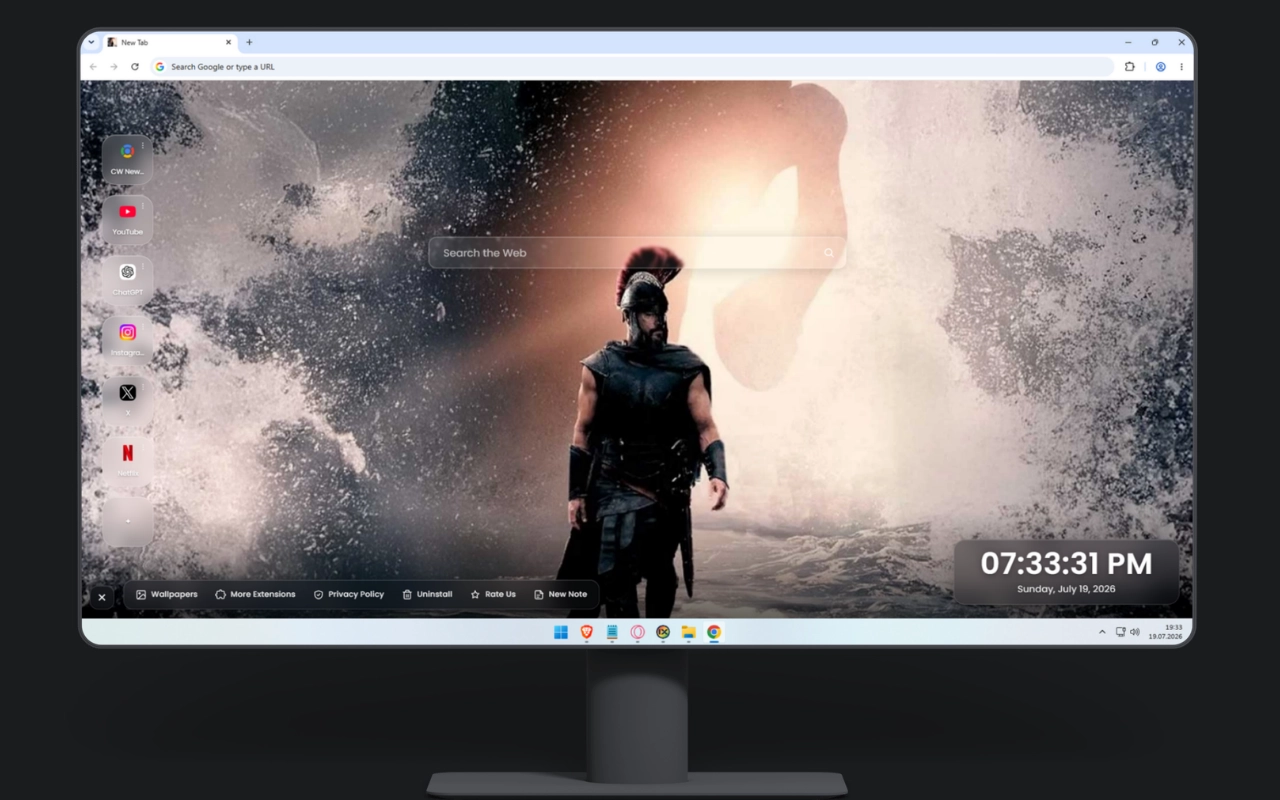The image size is (1280, 800).
Task: Open the Windows Start menu
Action: click(561, 632)
